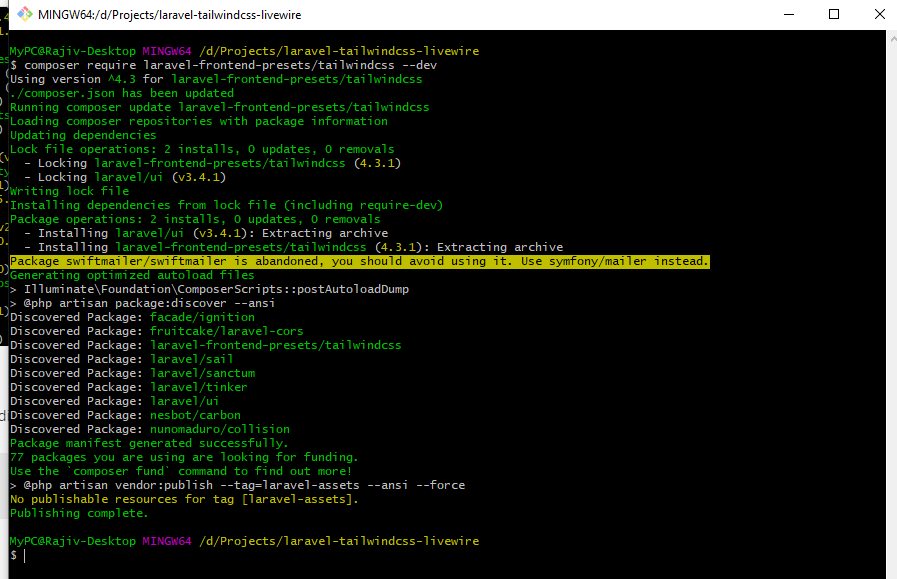This screenshot has height=579, width=897.
Task: Click the 'facade/ignition' package name
Action: [x=203, y=317]
